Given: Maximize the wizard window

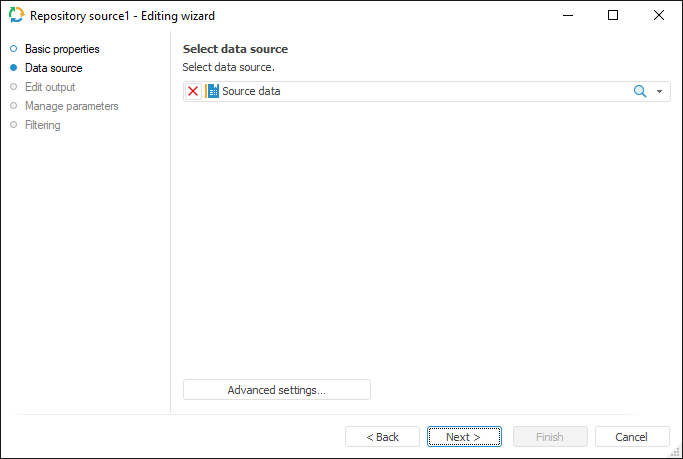Looking at the screenshot, I should pyautogui.click(x=613, y=16).
